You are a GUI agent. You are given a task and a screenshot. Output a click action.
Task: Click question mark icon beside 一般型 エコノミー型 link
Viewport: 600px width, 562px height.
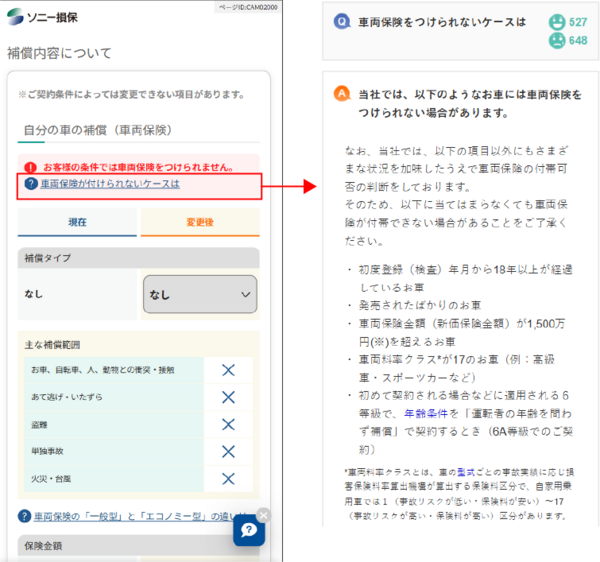click(x=24, y=516)
